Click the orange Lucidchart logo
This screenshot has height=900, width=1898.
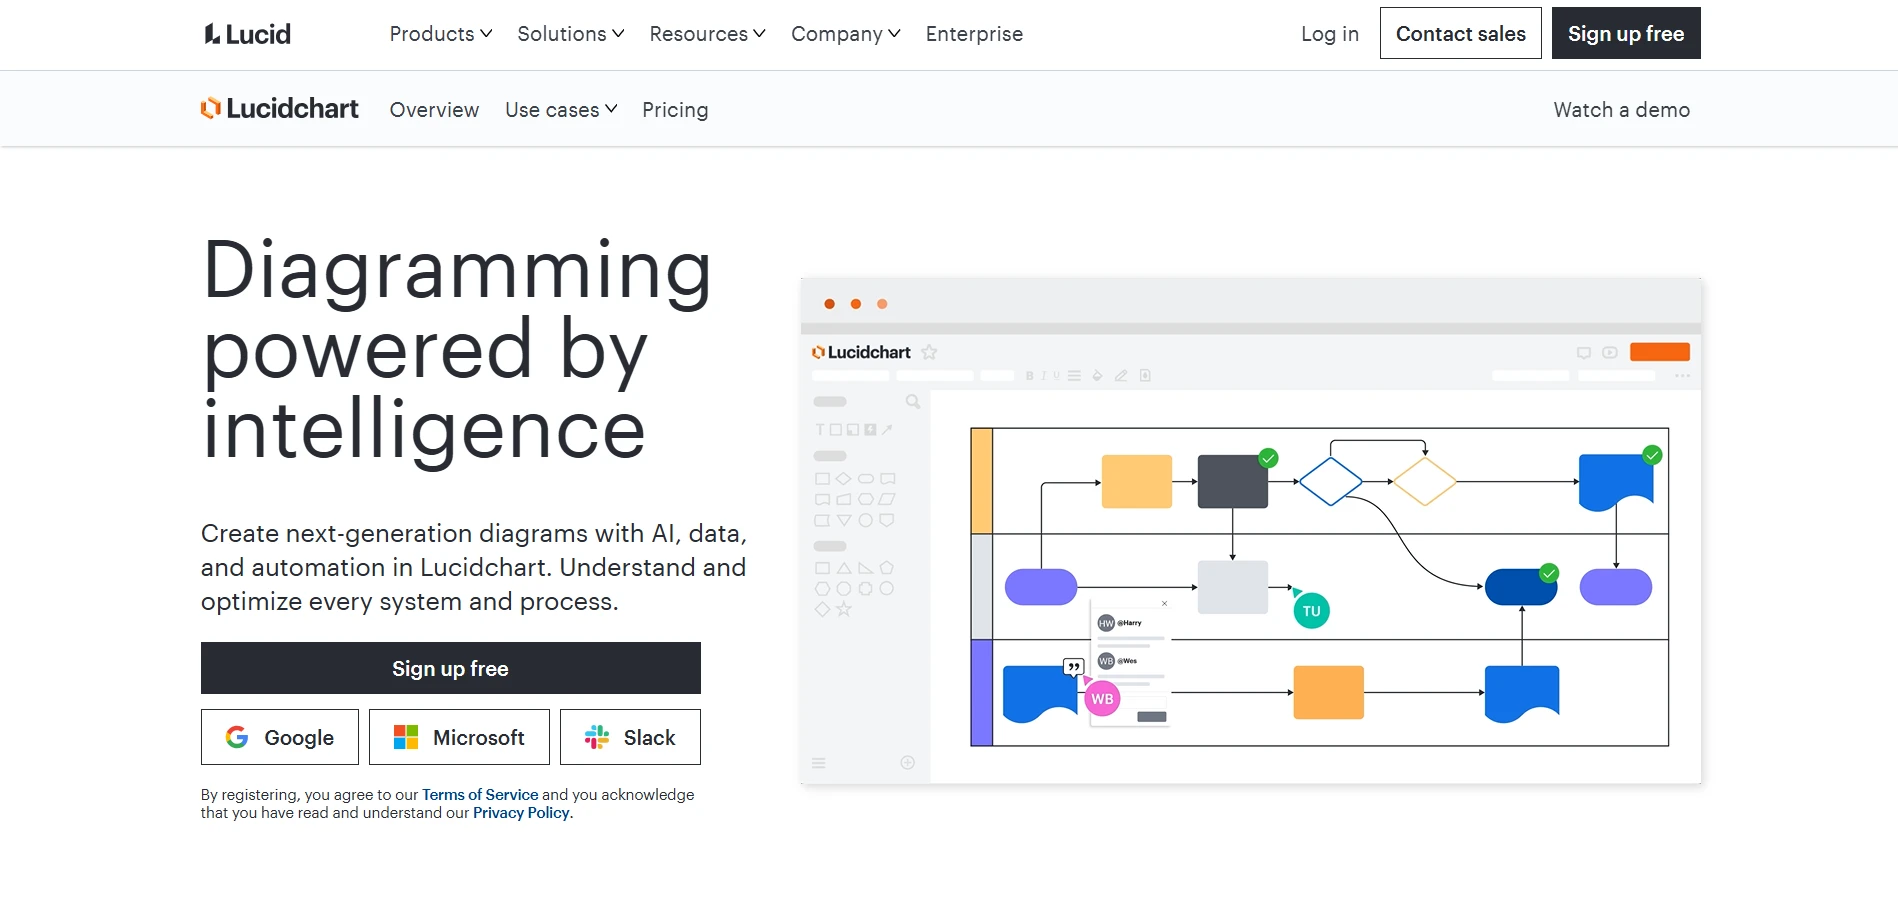click(x=280, y=108)
